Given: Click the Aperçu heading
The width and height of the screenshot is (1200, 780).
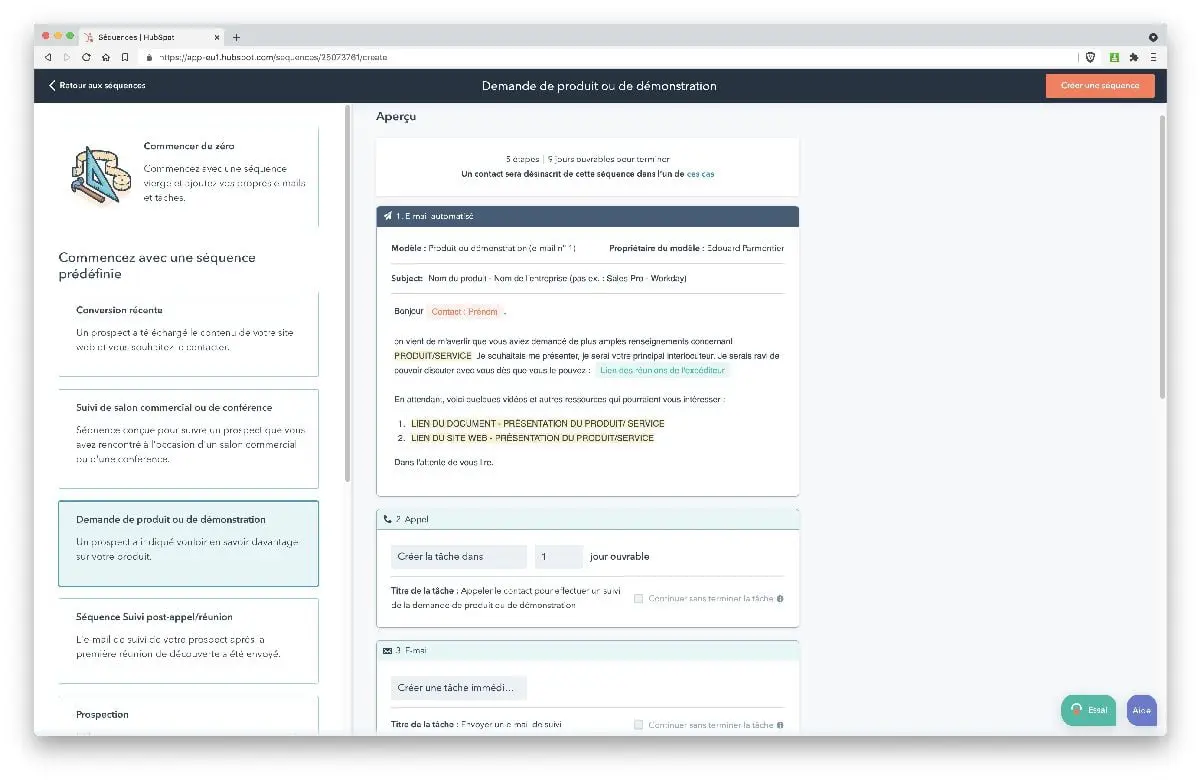Looking at the screenshot, I should [x=396, y=117].
